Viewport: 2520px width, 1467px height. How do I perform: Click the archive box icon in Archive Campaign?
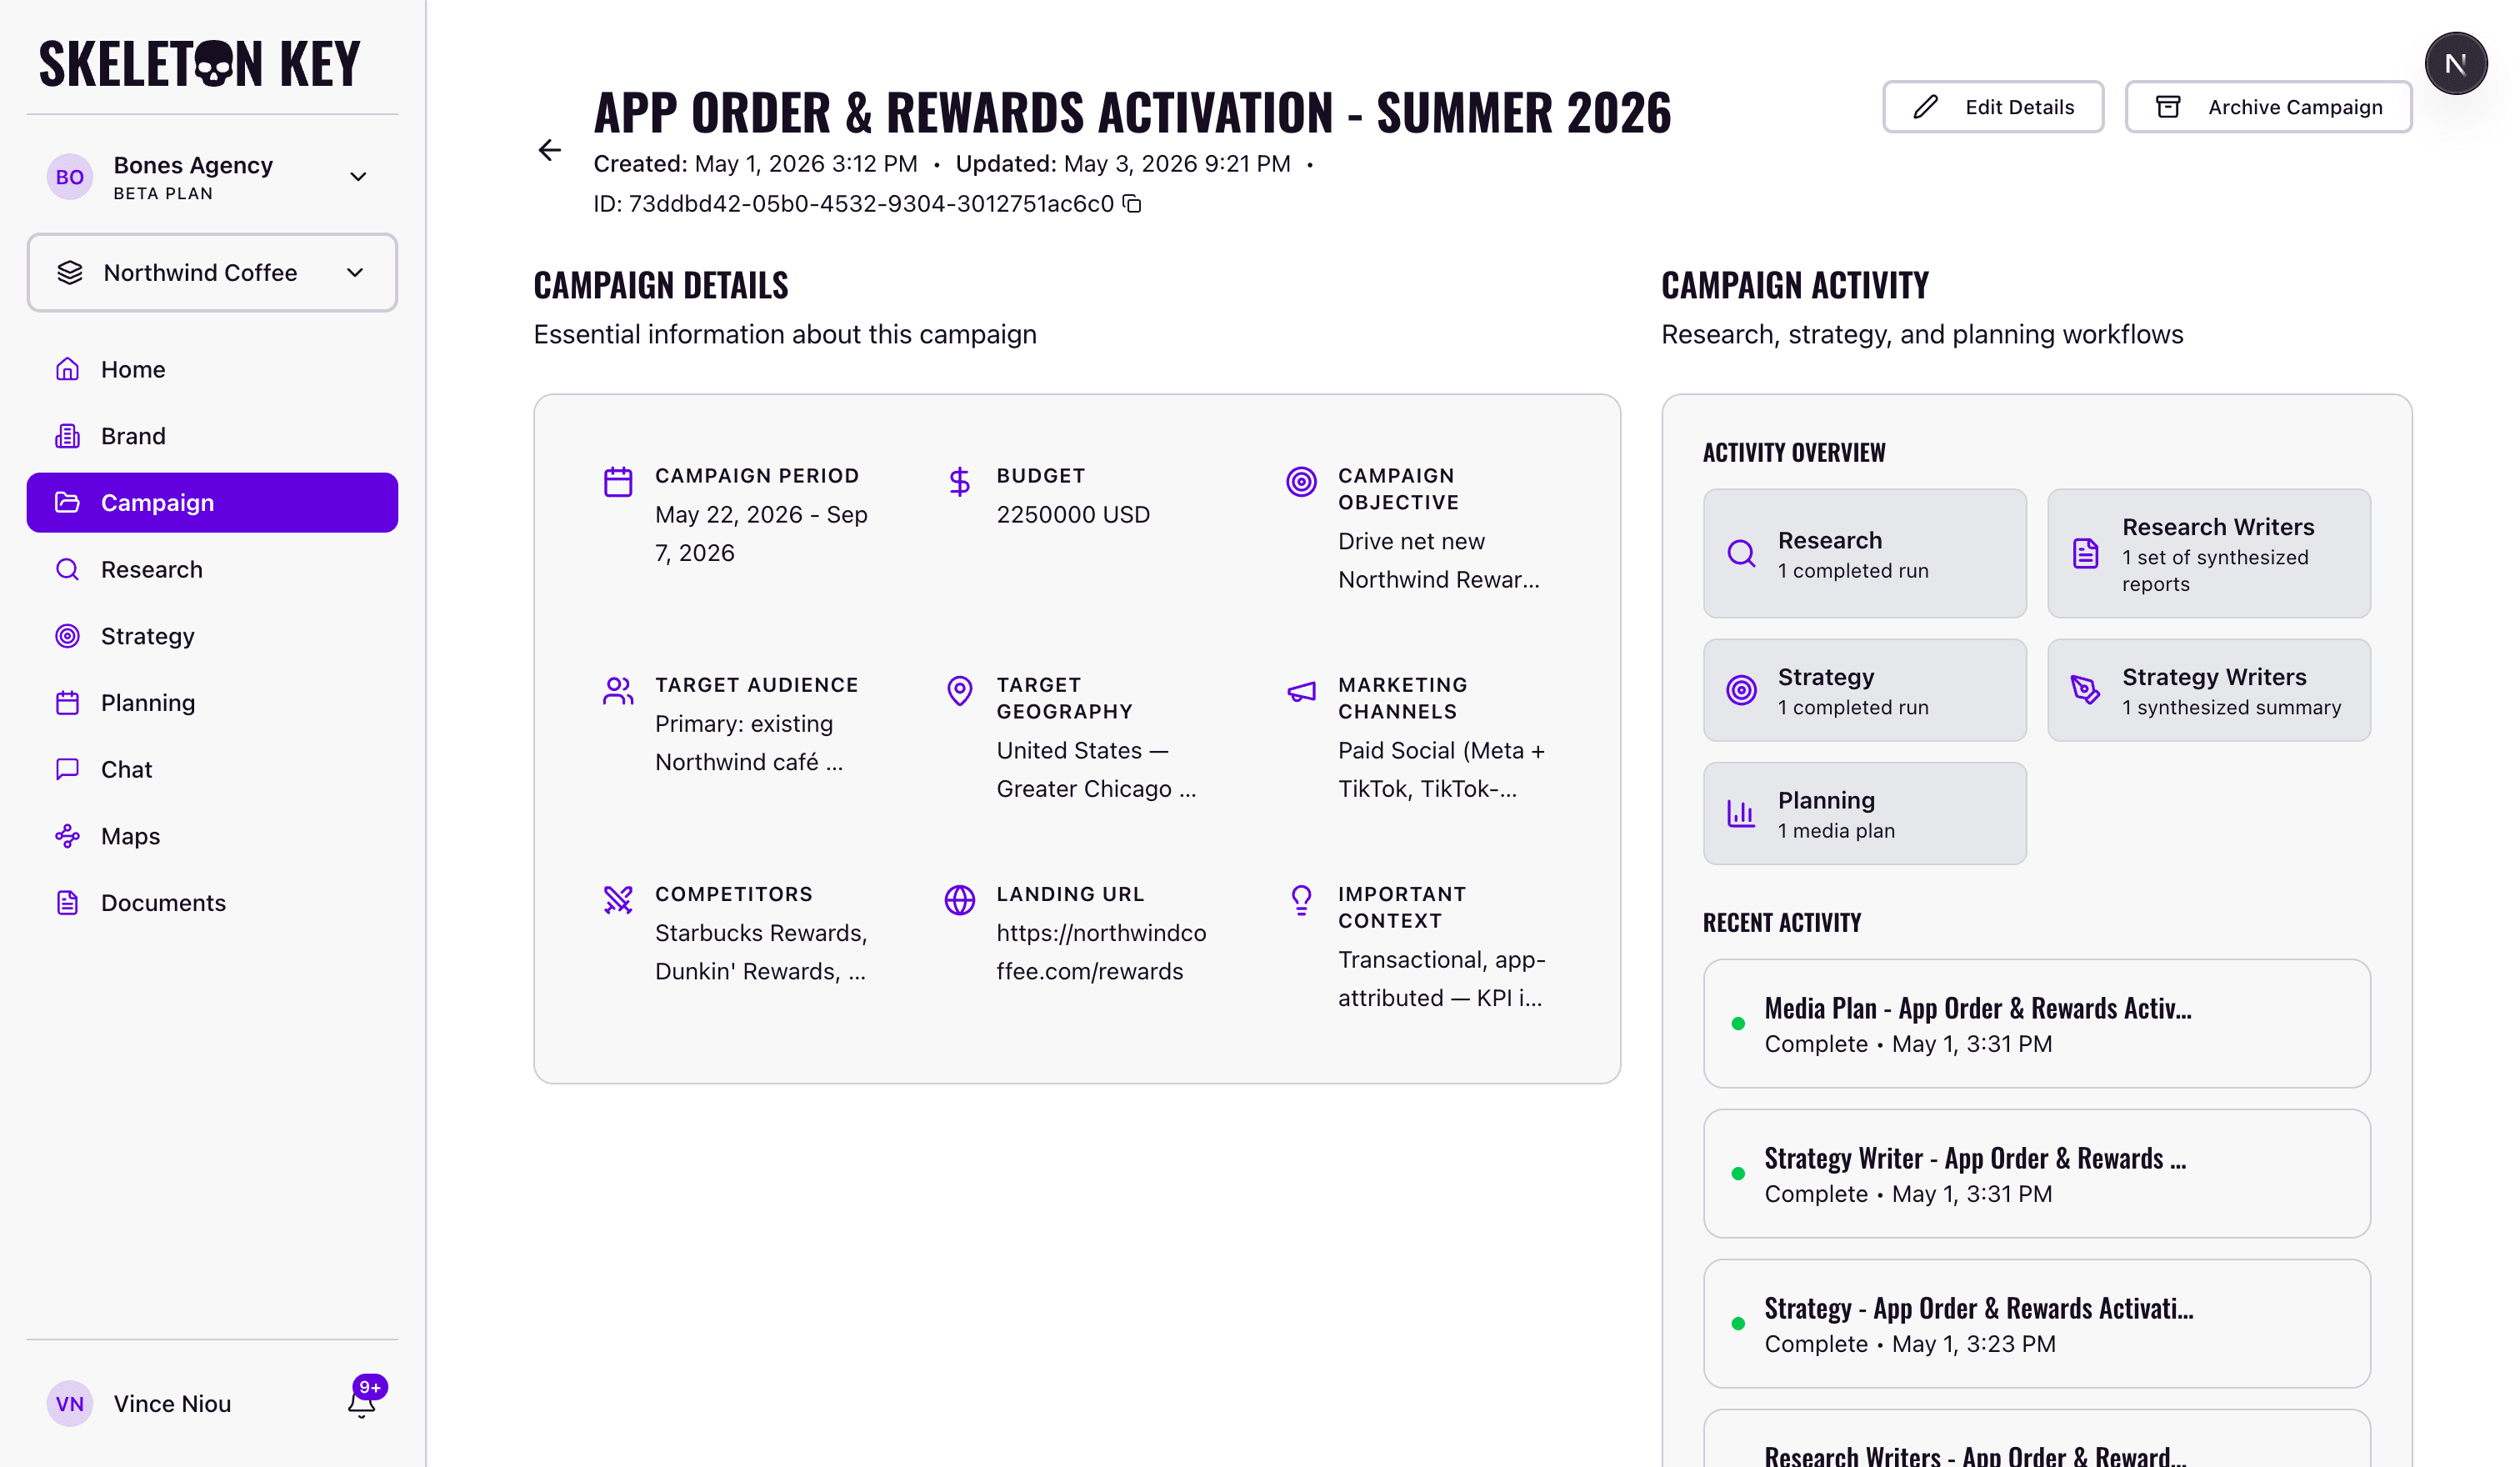(x=2168, y=107)
